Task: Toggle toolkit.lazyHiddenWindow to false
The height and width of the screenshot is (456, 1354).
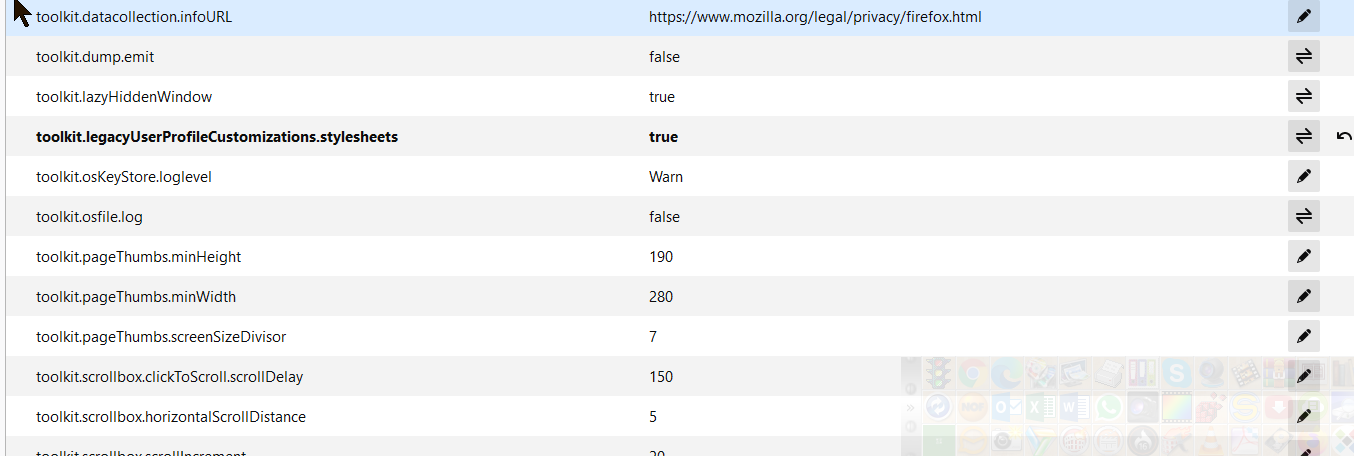Action: [1303, 97]
